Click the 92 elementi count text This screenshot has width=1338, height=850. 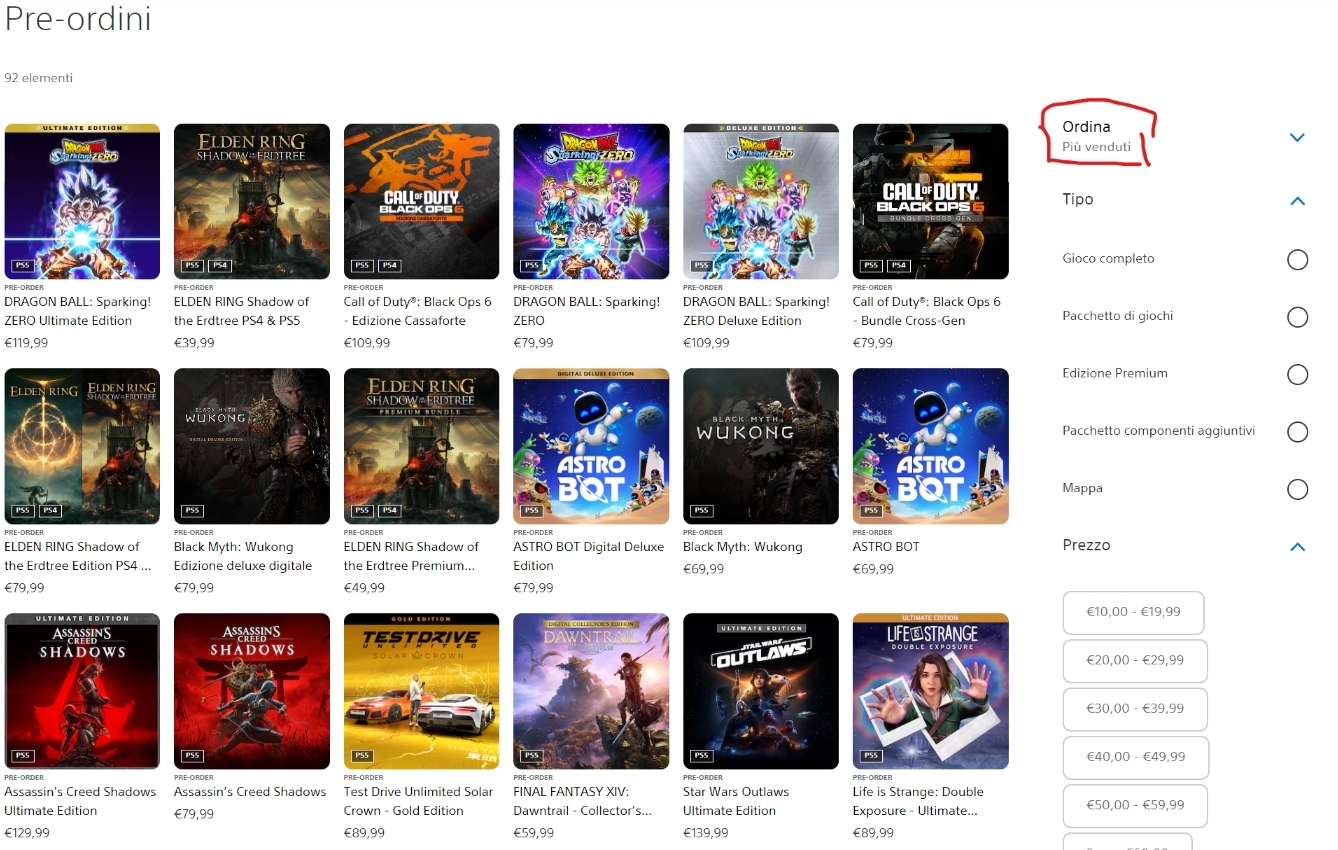tap(38, 78)
